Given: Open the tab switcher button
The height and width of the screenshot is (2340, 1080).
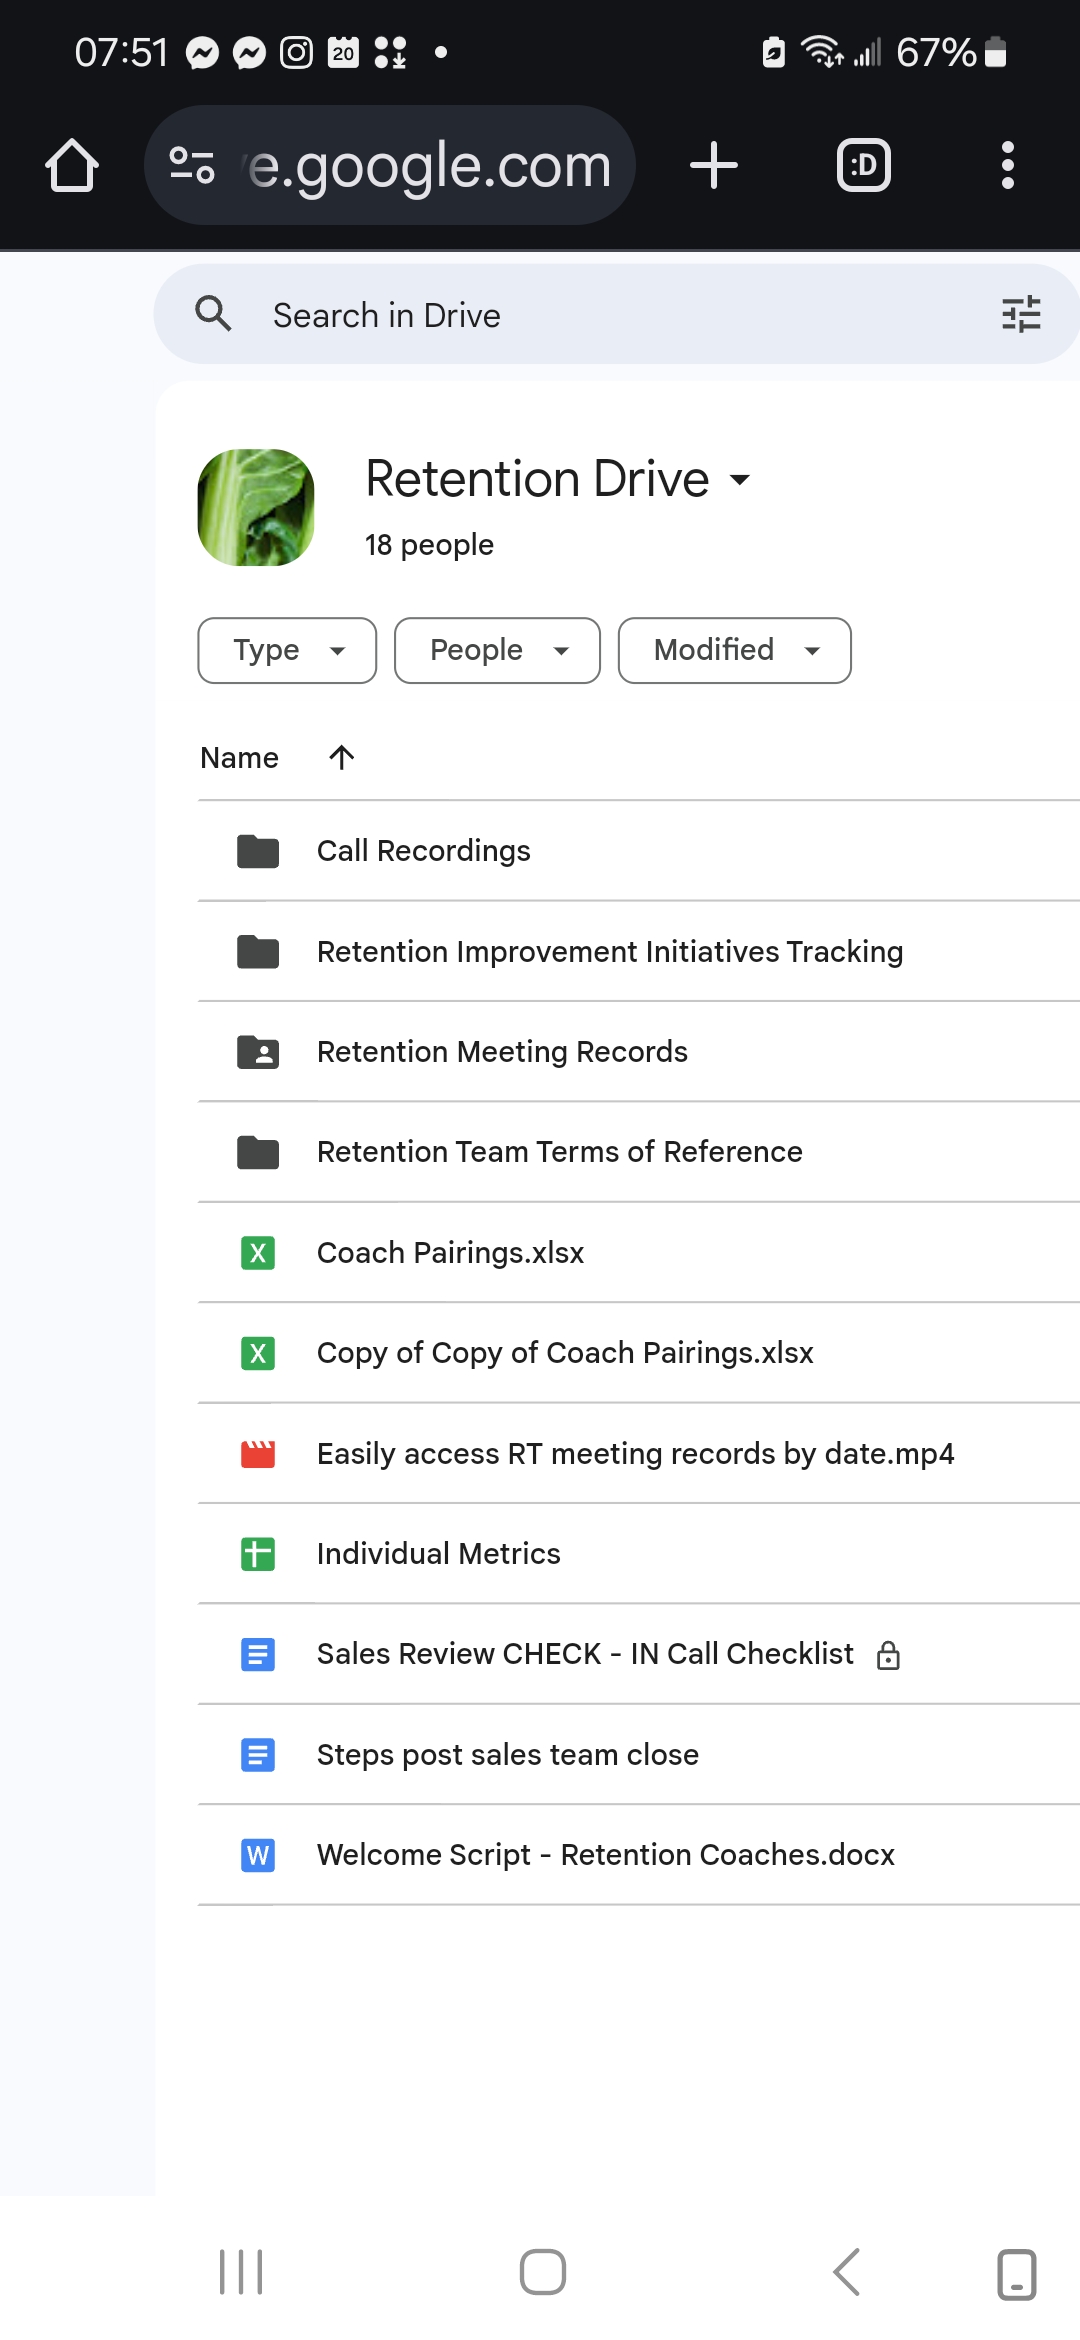Looking at the screenshot, I should [863, 165].
